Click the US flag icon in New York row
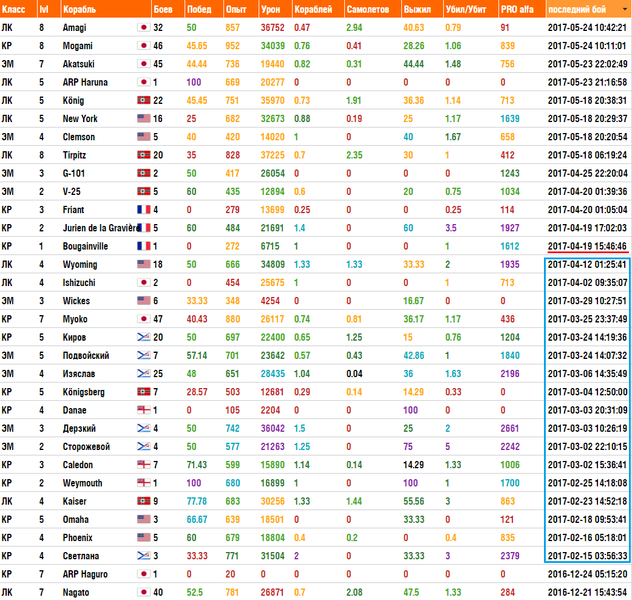This screenshot has width=632, height=600. coord(143,118)
